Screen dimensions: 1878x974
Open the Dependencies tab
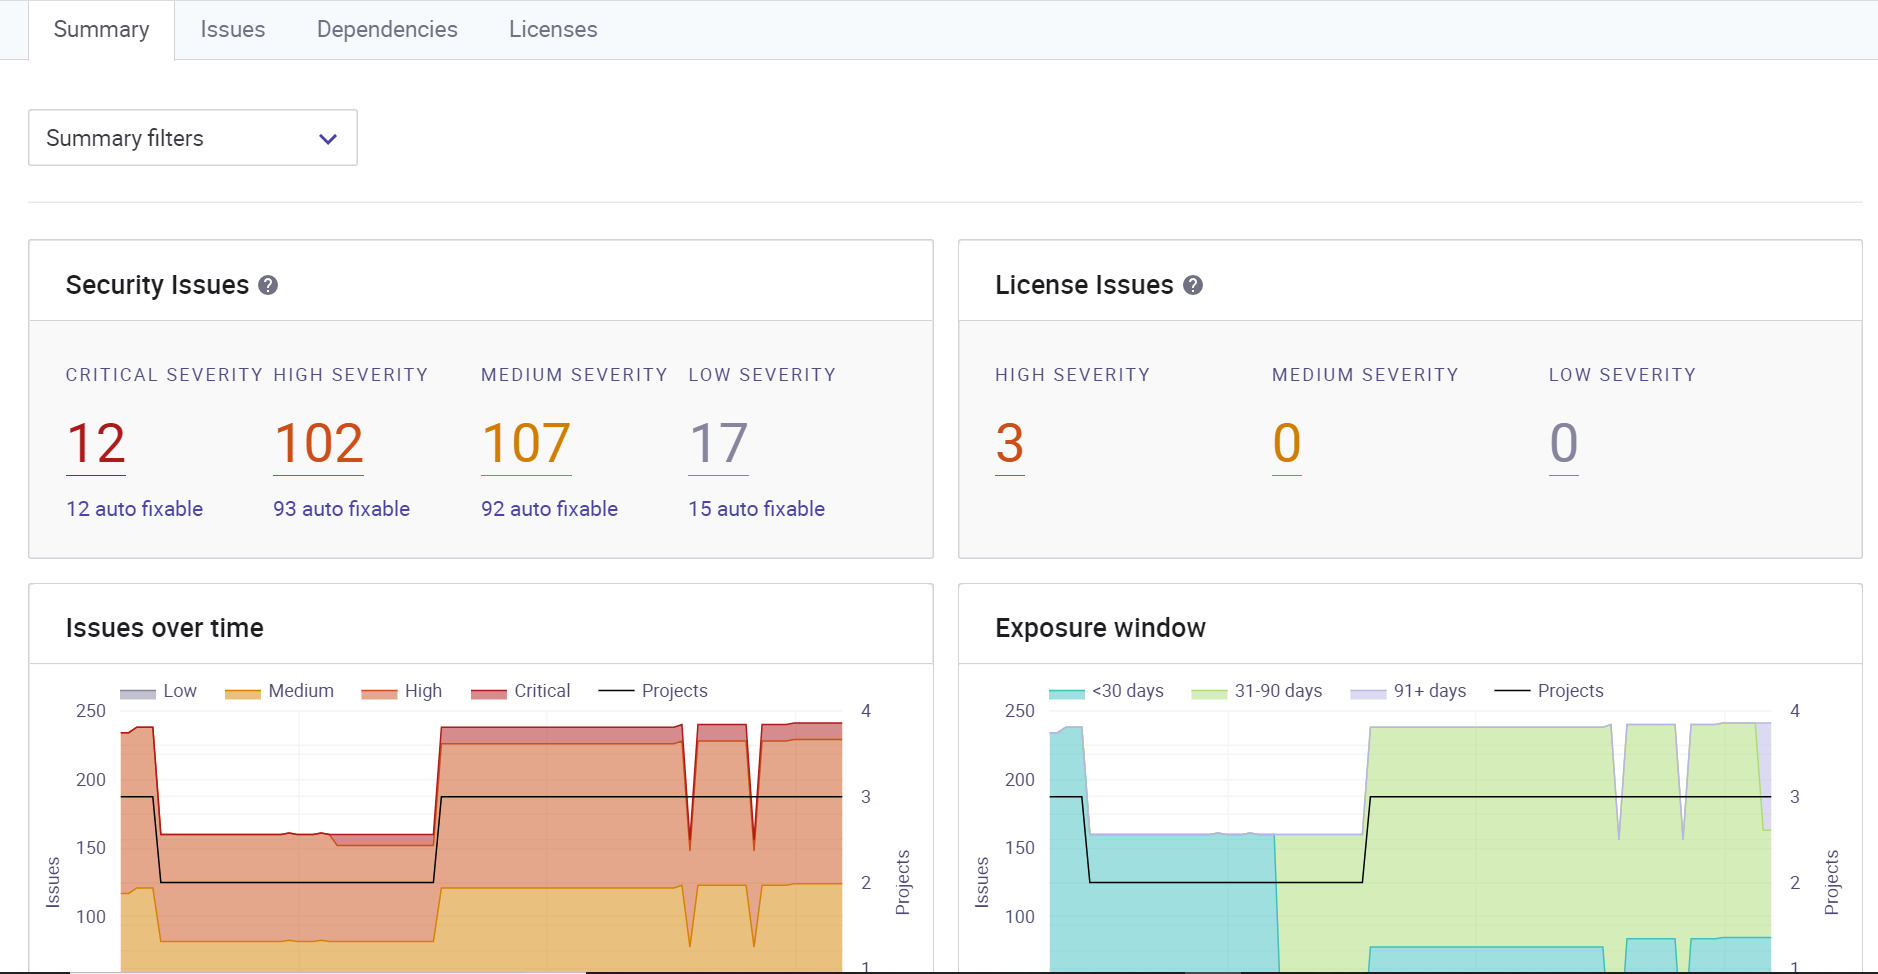coord(387,29)
